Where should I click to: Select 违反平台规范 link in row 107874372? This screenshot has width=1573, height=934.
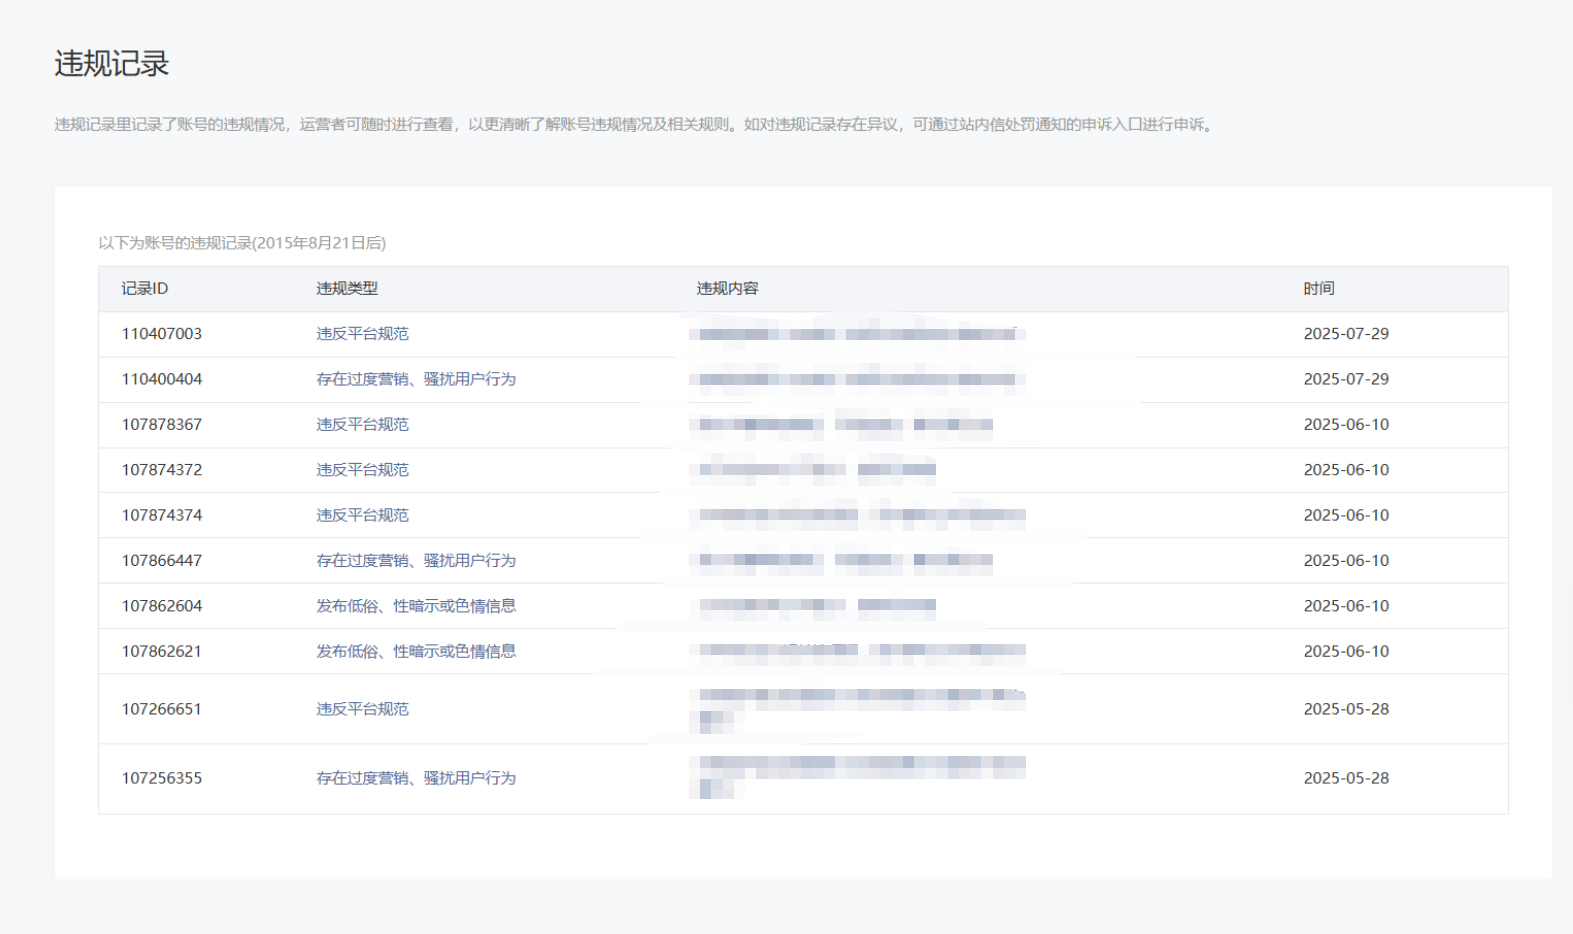362,470
